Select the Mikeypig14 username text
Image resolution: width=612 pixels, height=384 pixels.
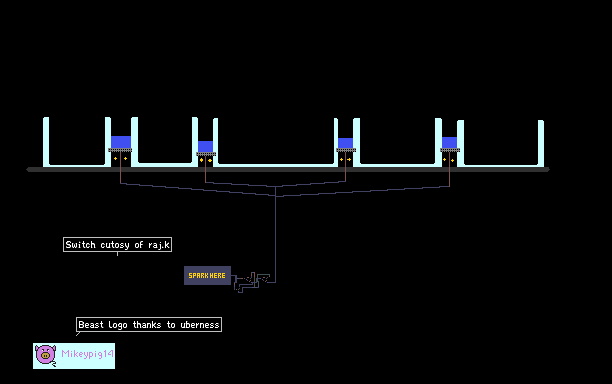pos(87,354)
